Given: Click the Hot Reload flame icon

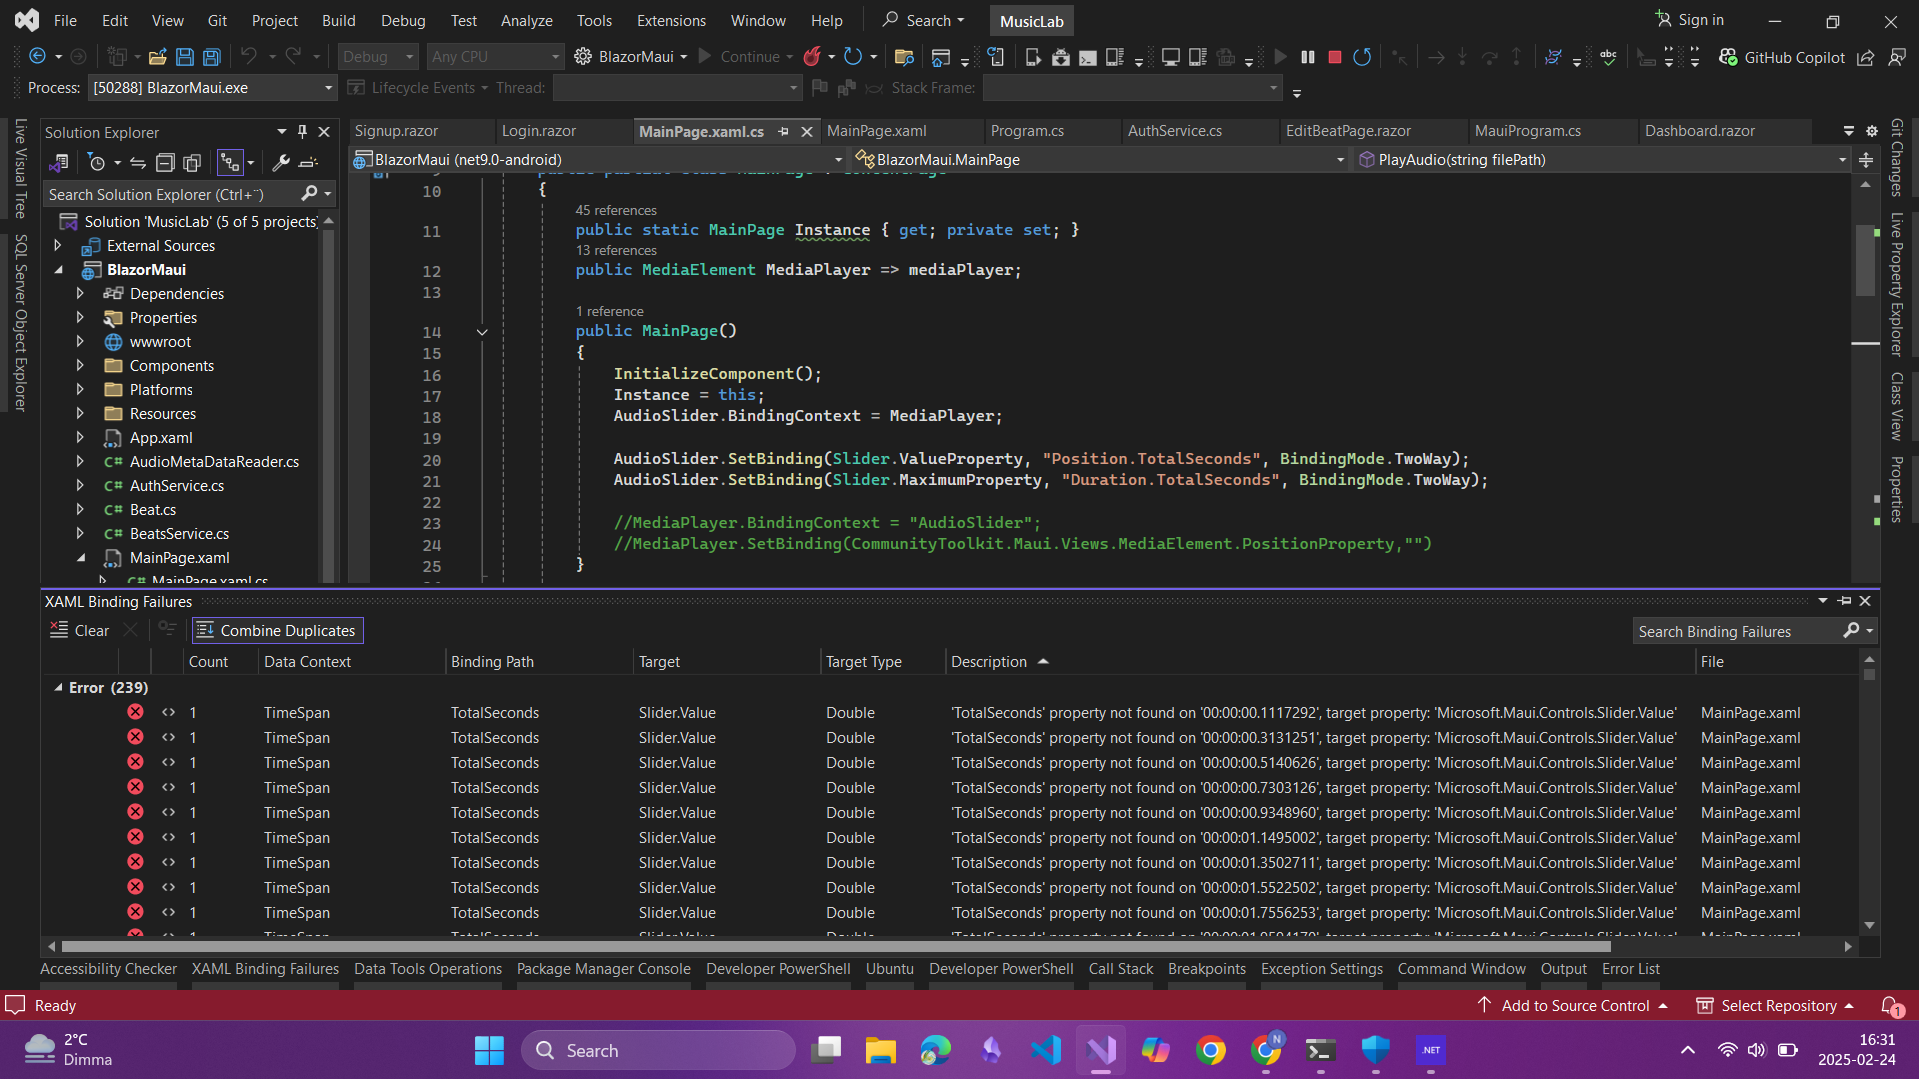Looking at the screenshot, I should point(812,57).
